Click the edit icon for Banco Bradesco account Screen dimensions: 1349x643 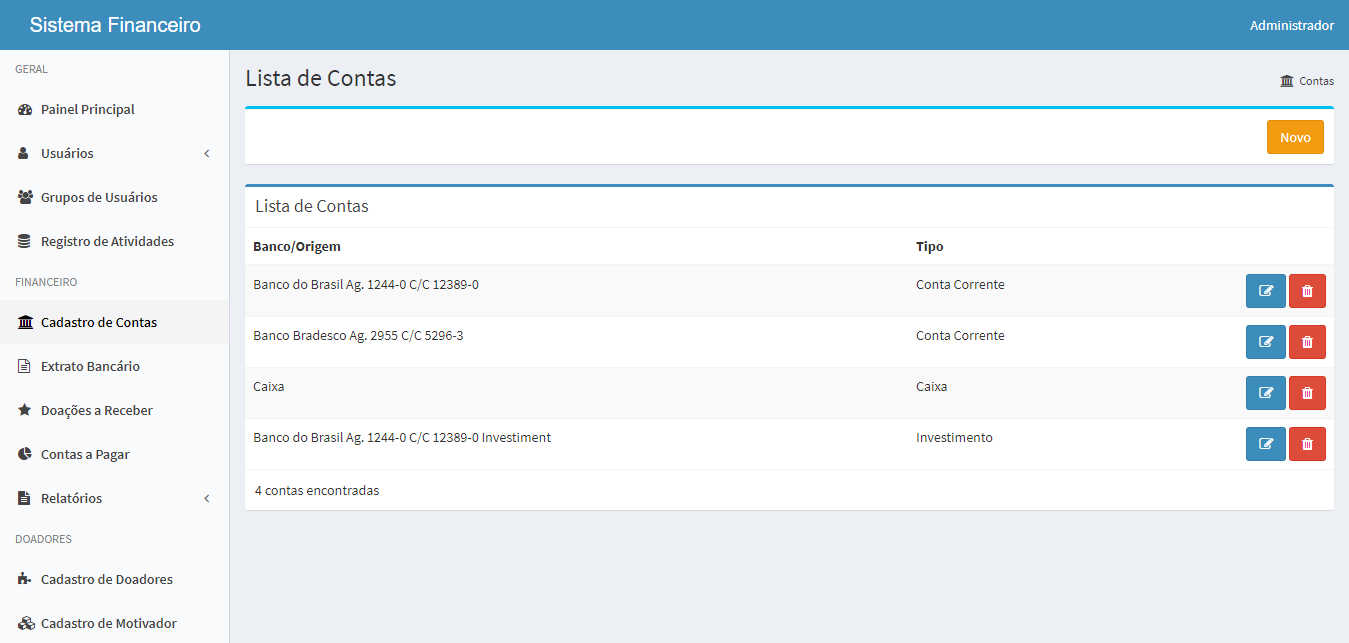coord(1265,342)
